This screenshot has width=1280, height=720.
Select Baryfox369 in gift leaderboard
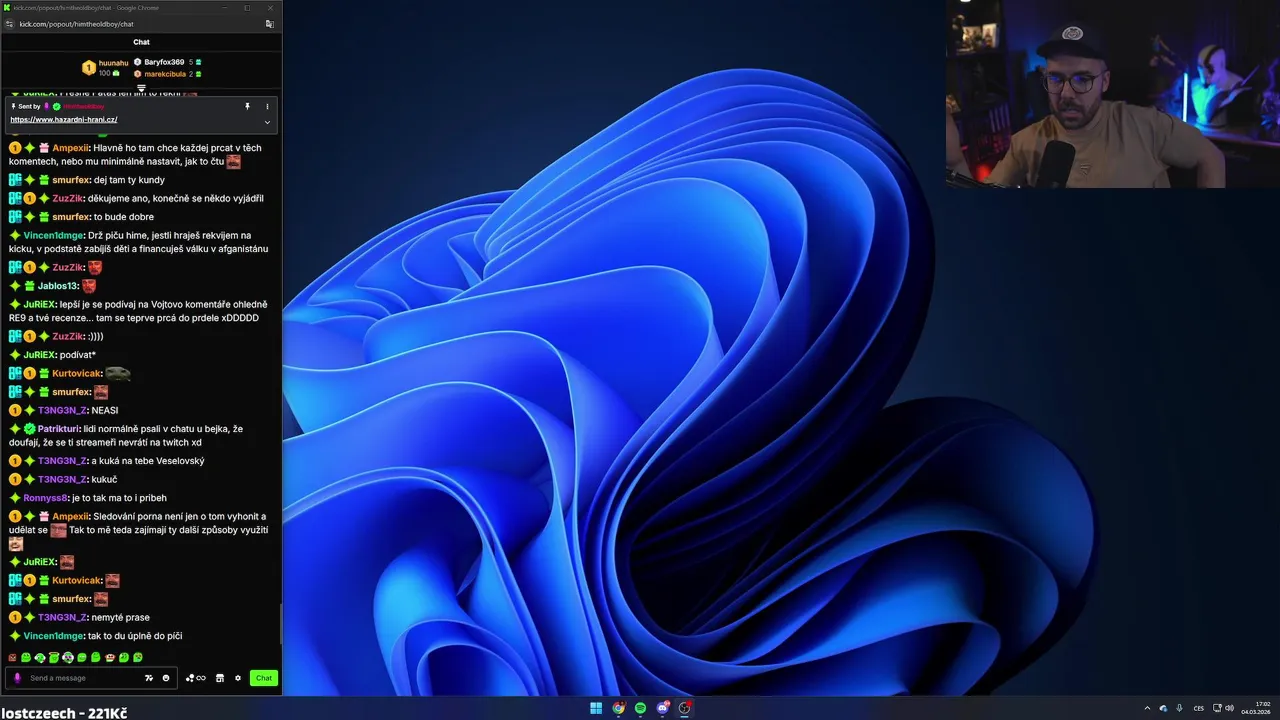(x=164, y=62)
